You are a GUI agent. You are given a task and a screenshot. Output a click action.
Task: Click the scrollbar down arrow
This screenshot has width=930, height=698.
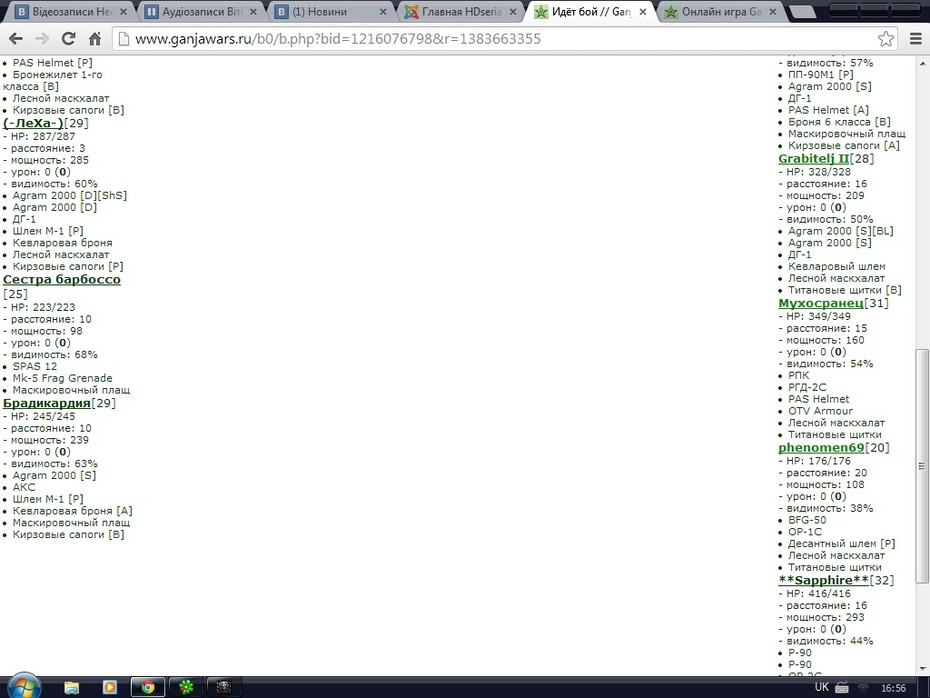922,669
